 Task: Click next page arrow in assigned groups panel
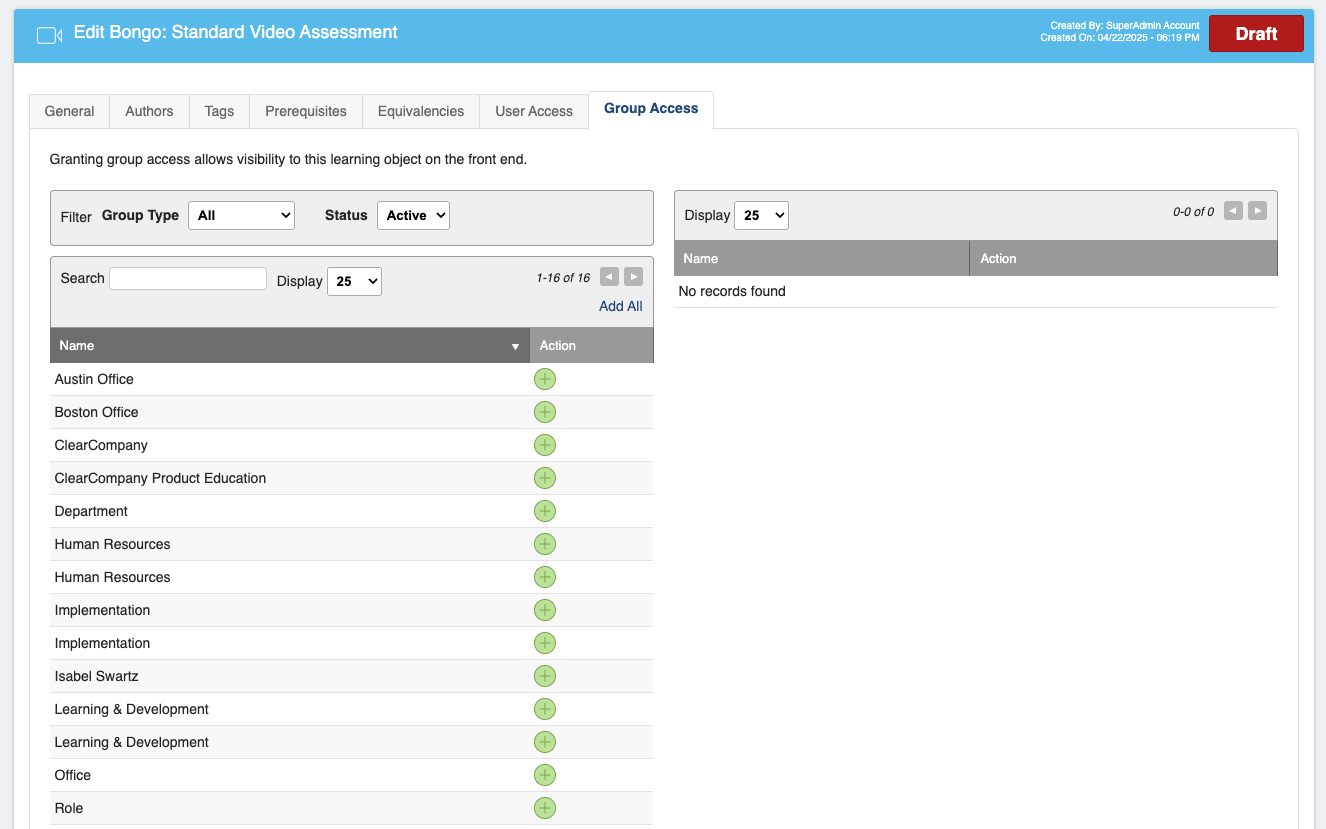pyautogui.click(x=1257, y=211)
